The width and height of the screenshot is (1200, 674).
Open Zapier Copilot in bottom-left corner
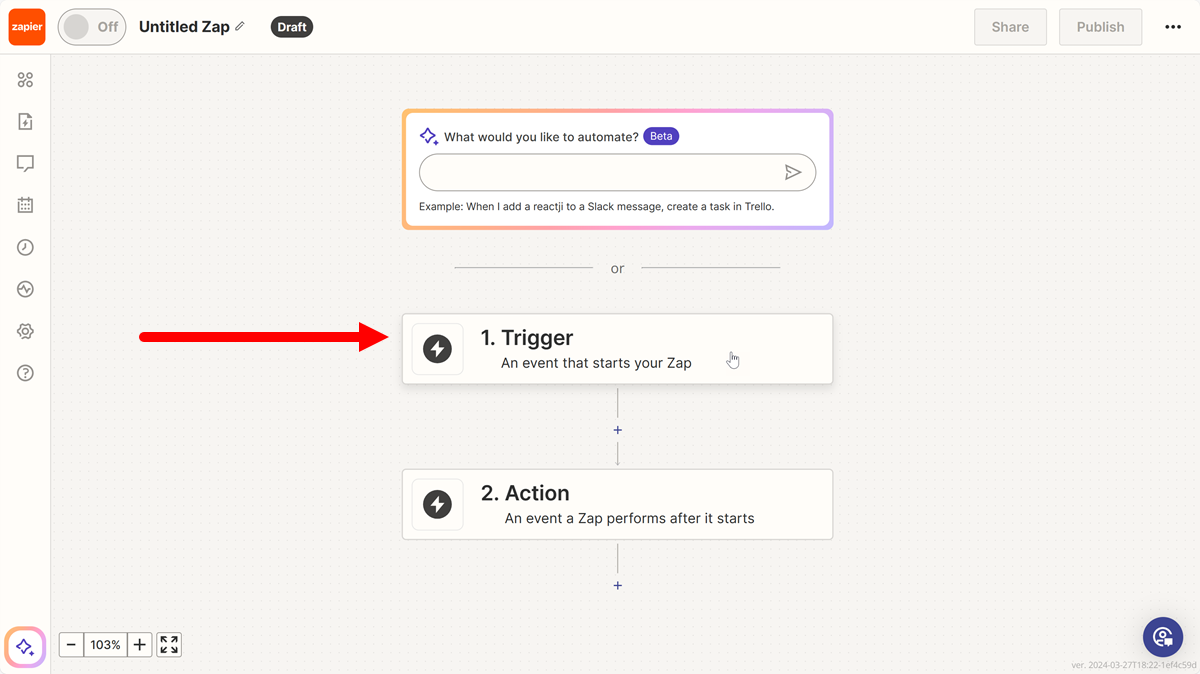coord(24,647)
